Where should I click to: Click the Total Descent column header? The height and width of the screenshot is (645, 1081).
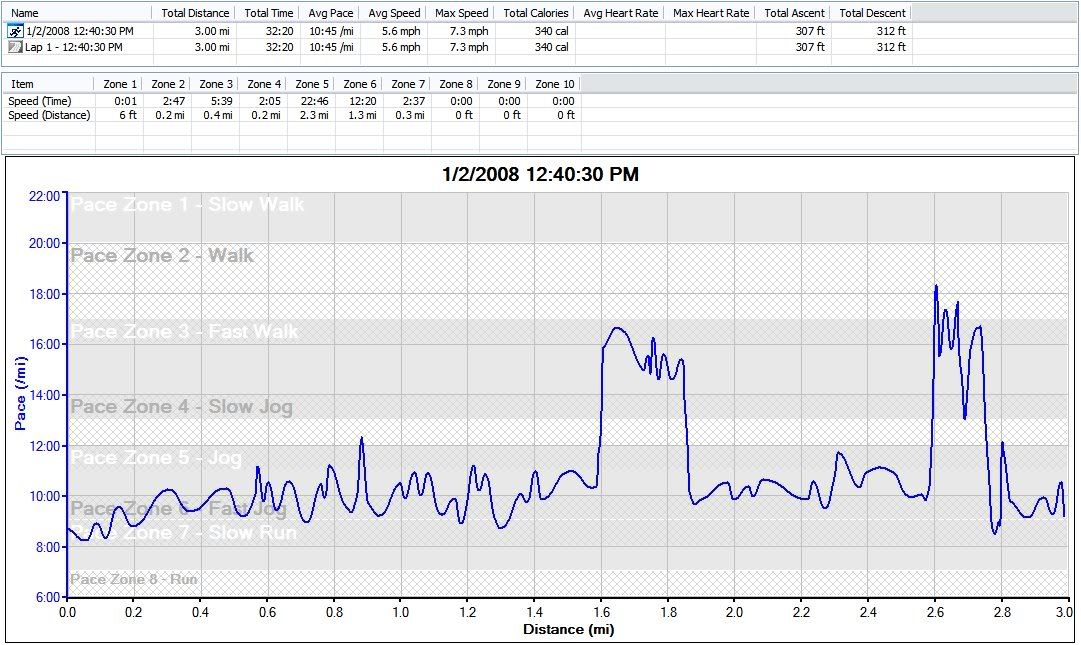872,13
